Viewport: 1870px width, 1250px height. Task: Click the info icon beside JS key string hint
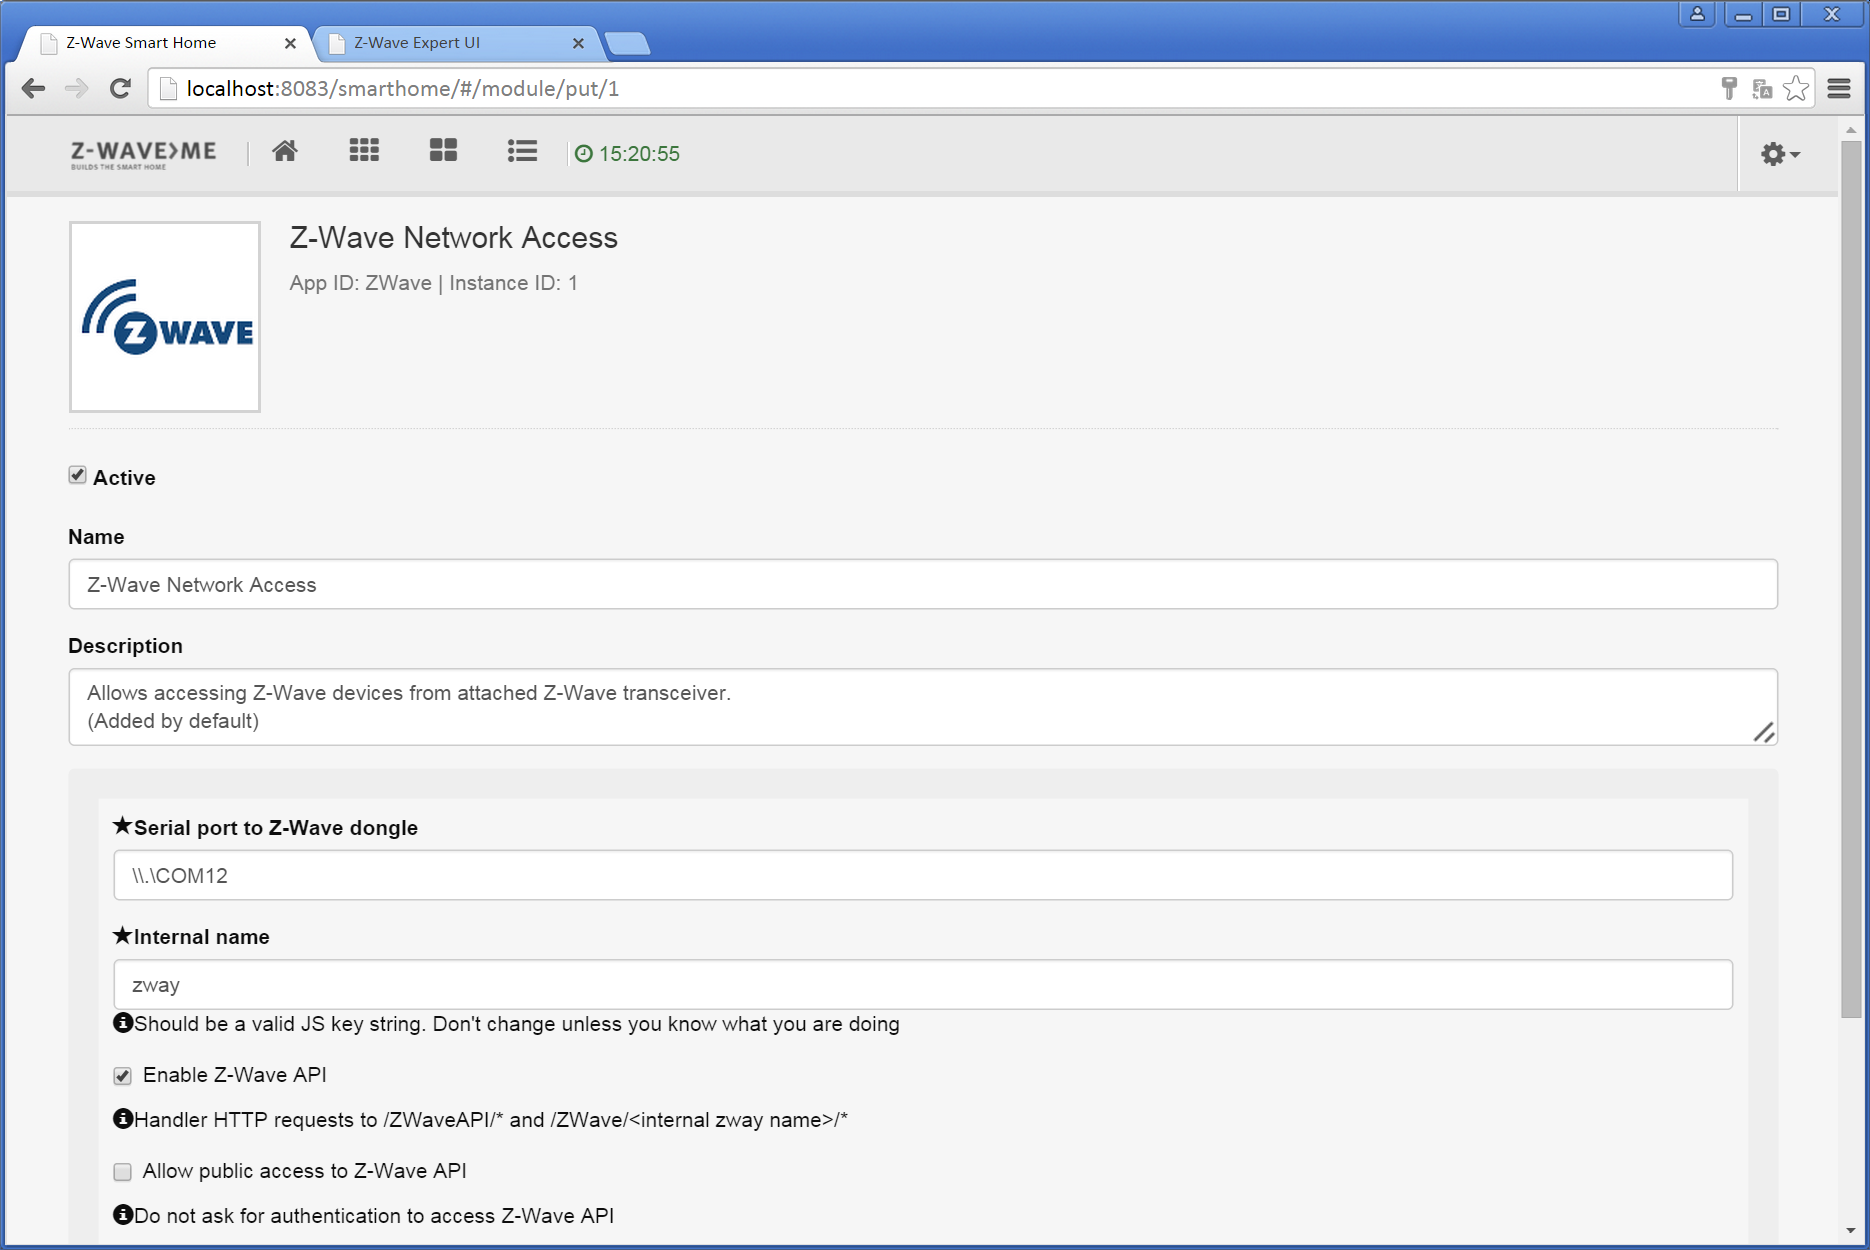coord(123,1022)
